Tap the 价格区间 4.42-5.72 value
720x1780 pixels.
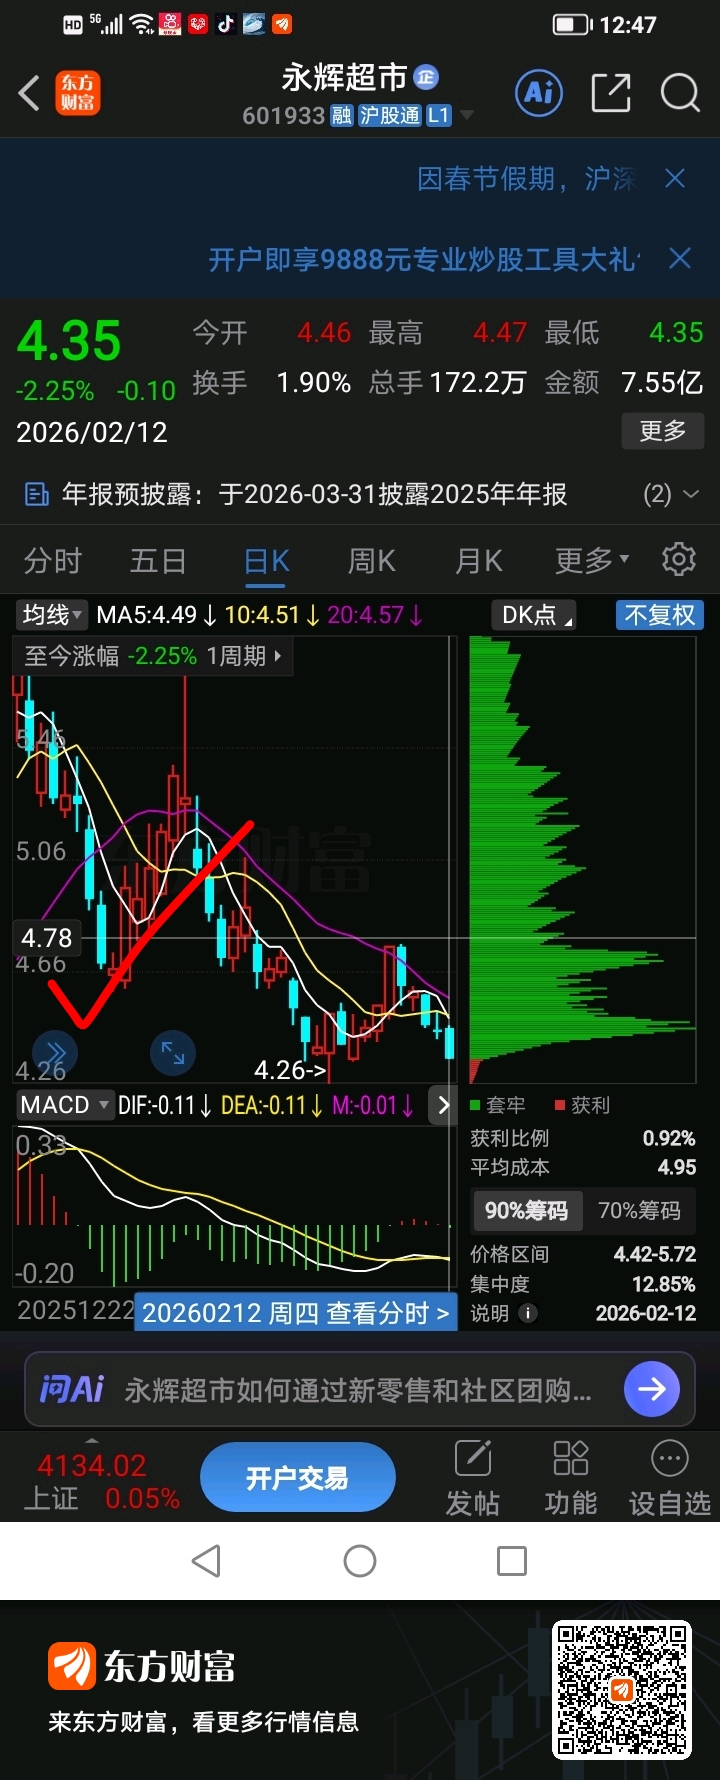click(655, 1254)
